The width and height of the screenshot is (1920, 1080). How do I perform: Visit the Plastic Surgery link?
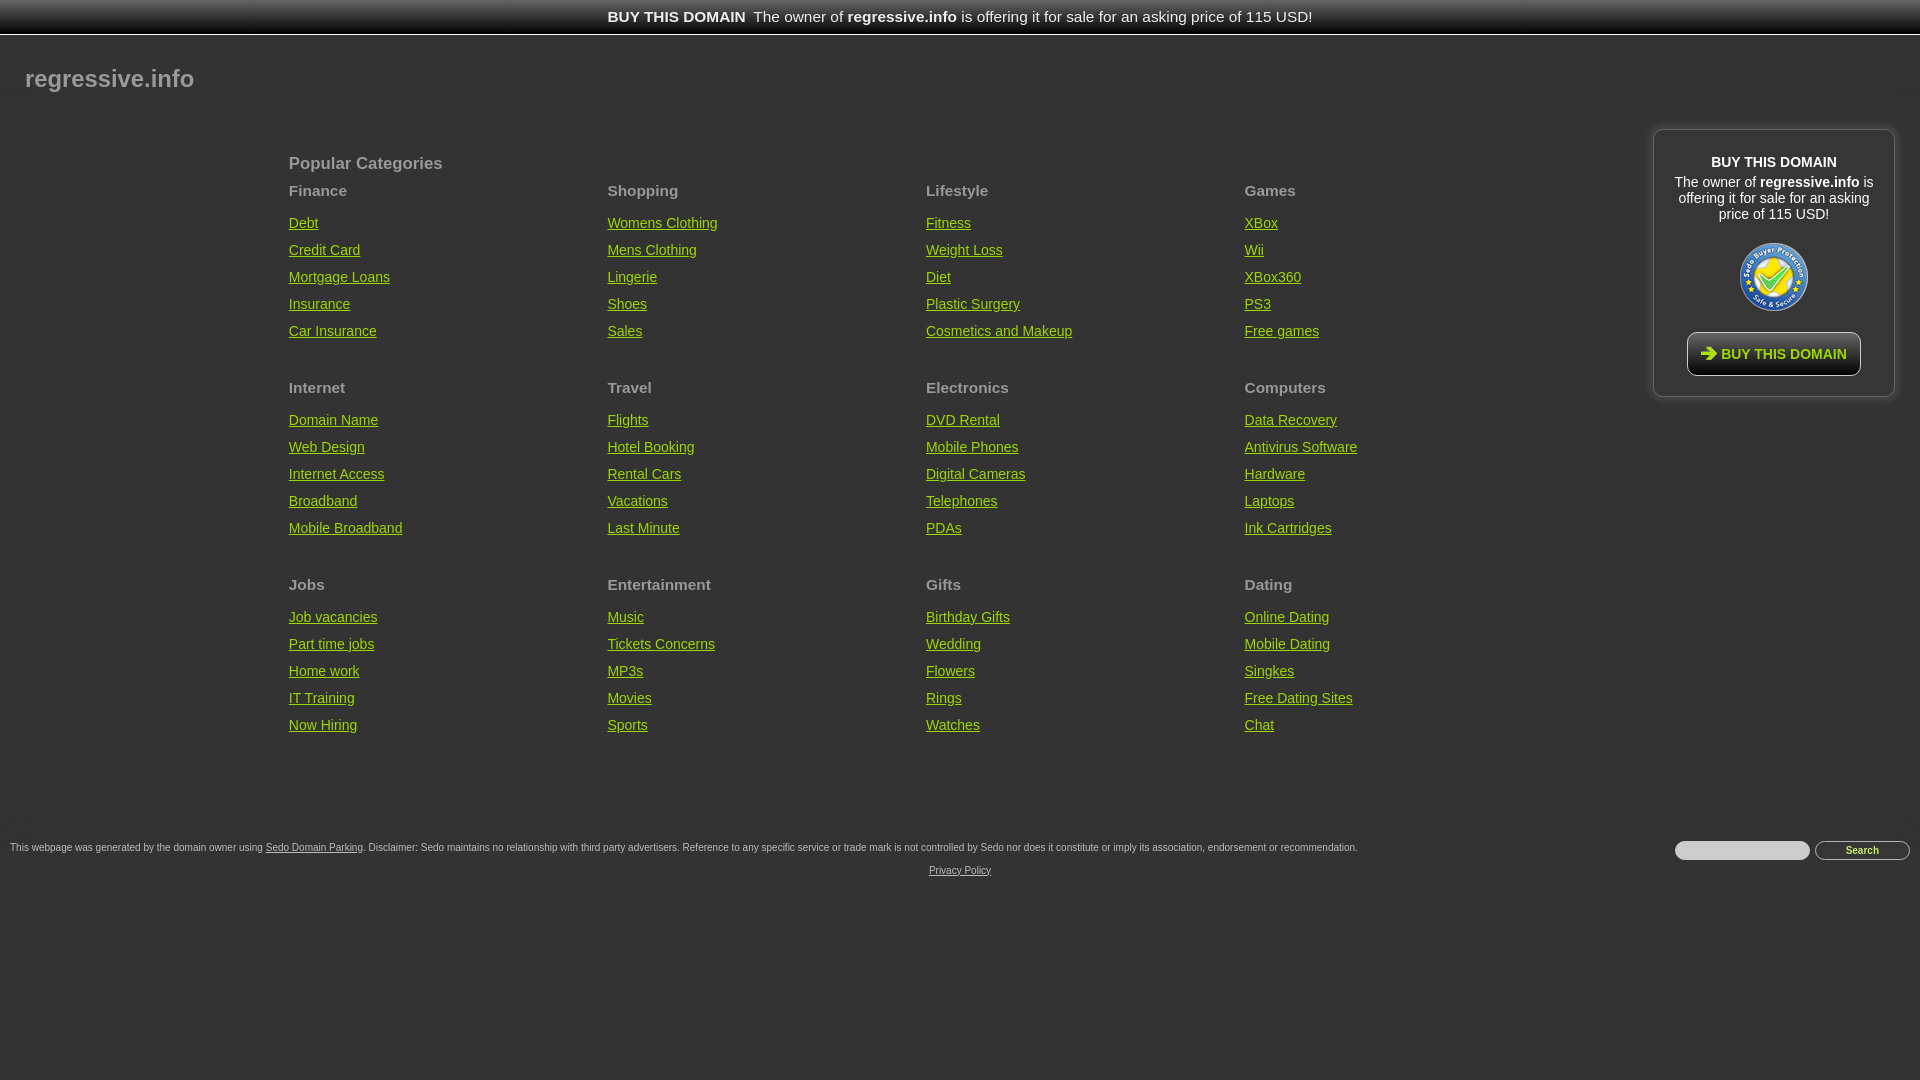pos(972,304)
